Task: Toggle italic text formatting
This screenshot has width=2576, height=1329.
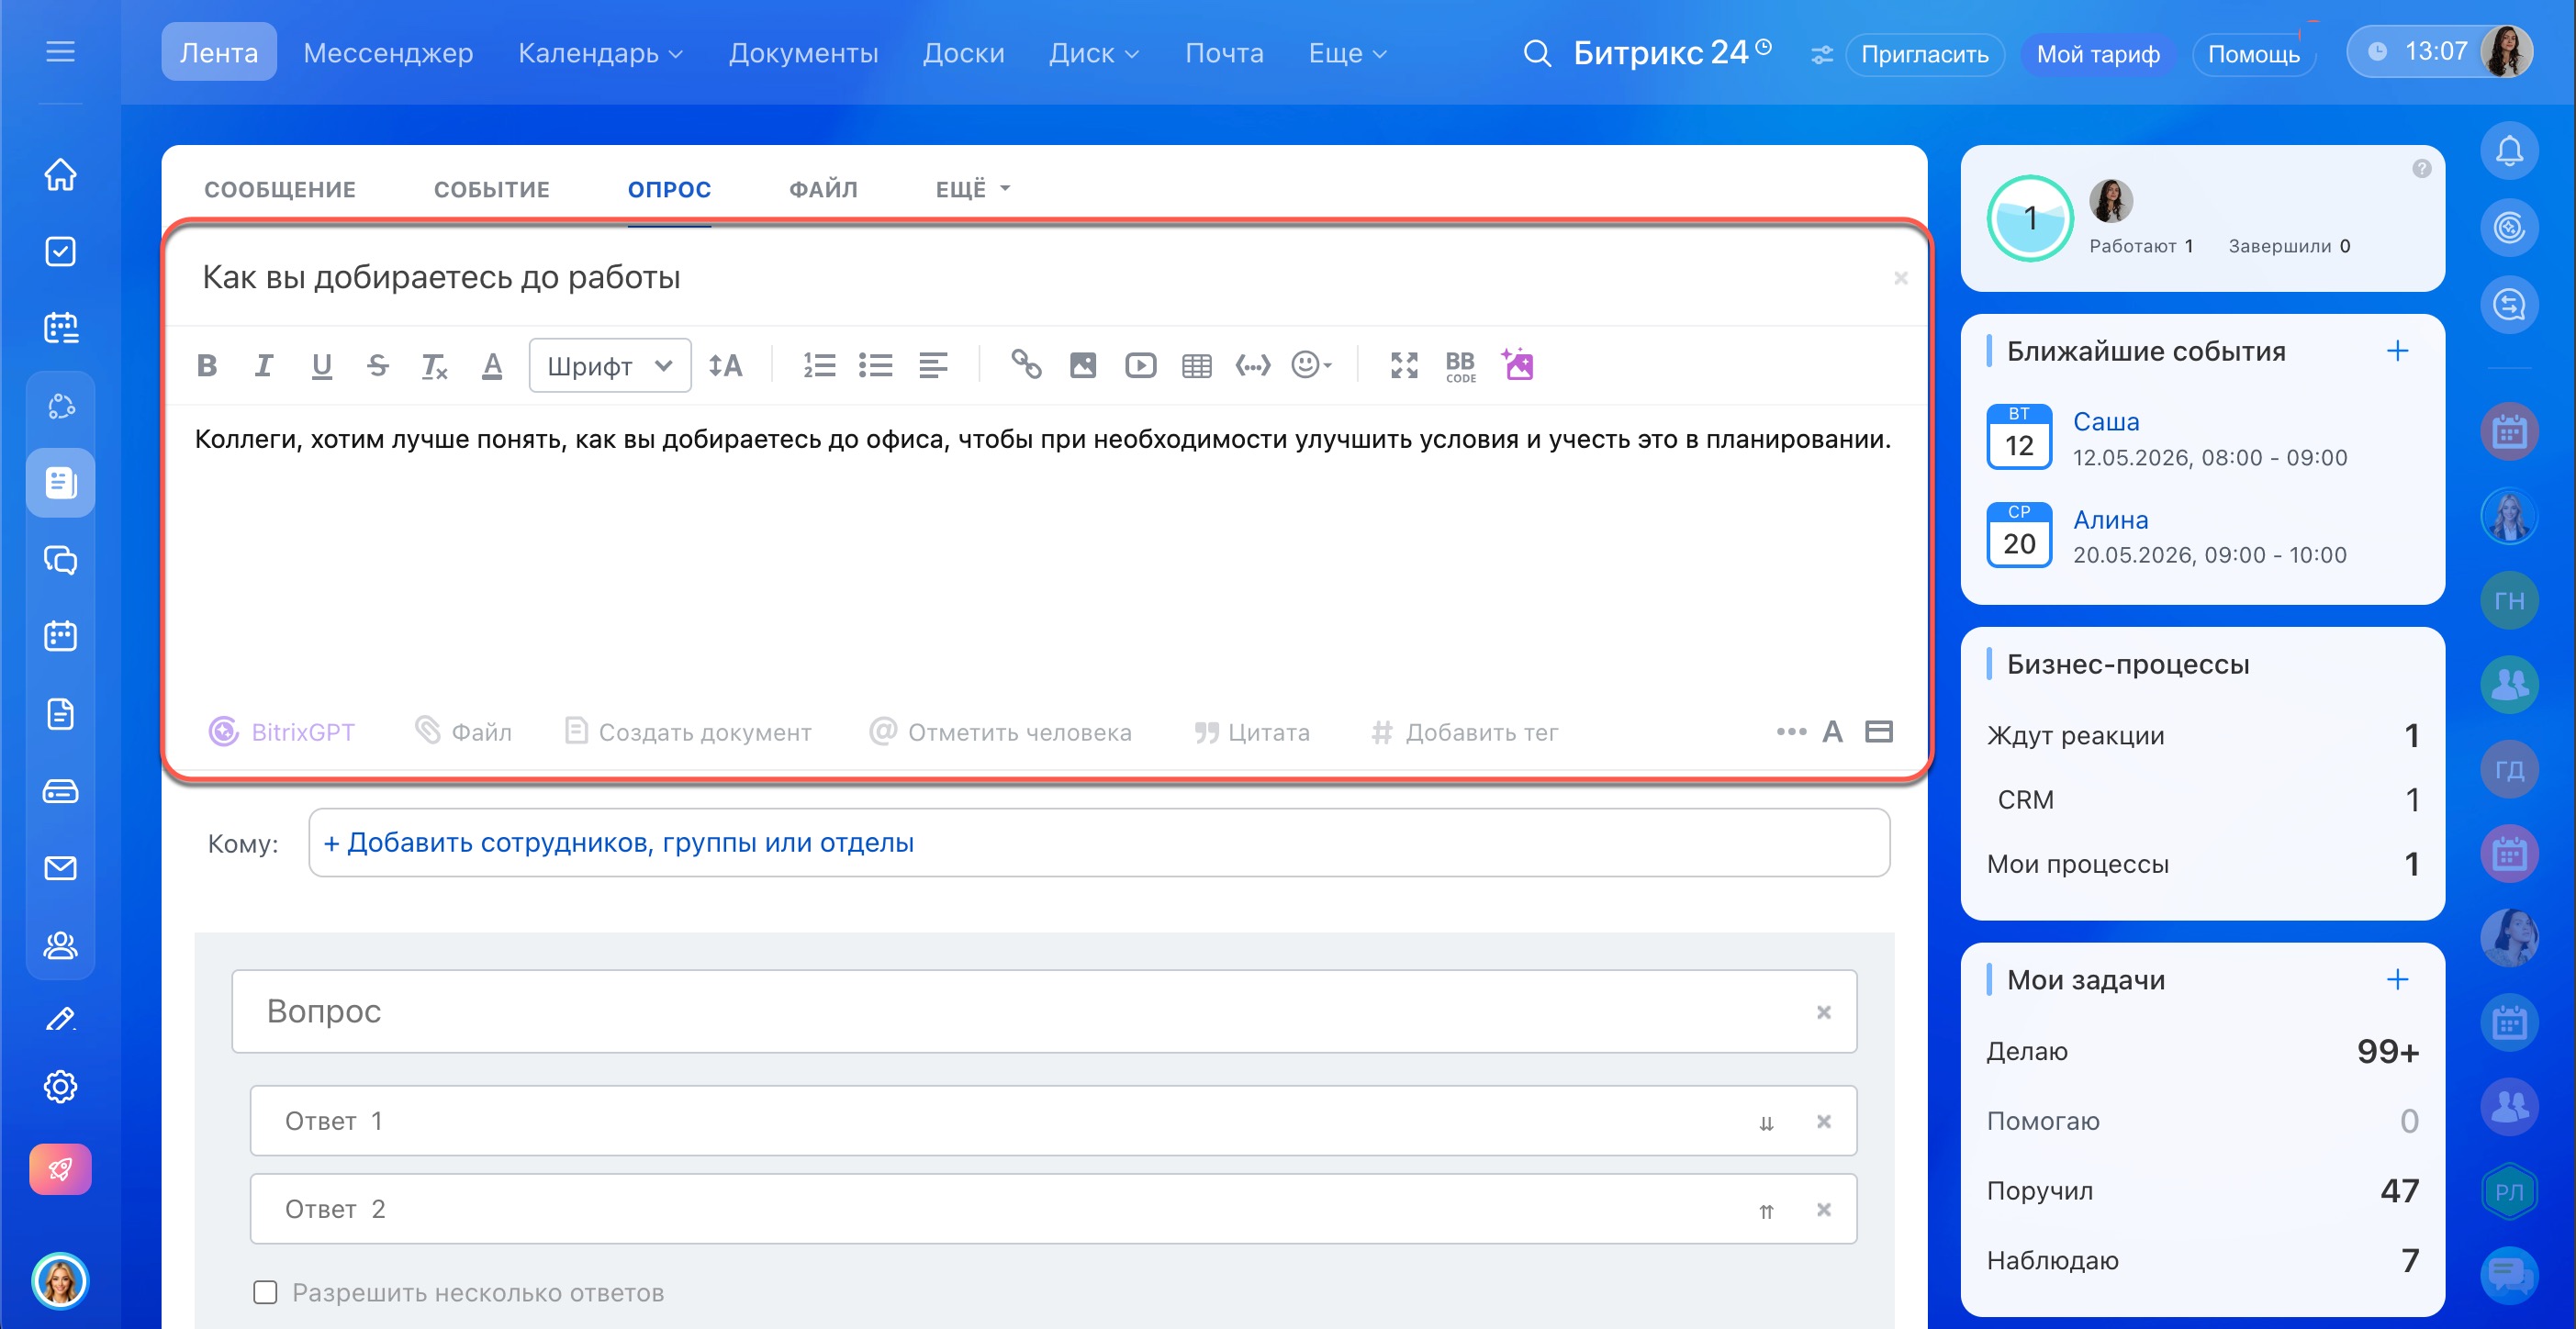Action: point(263,366)
